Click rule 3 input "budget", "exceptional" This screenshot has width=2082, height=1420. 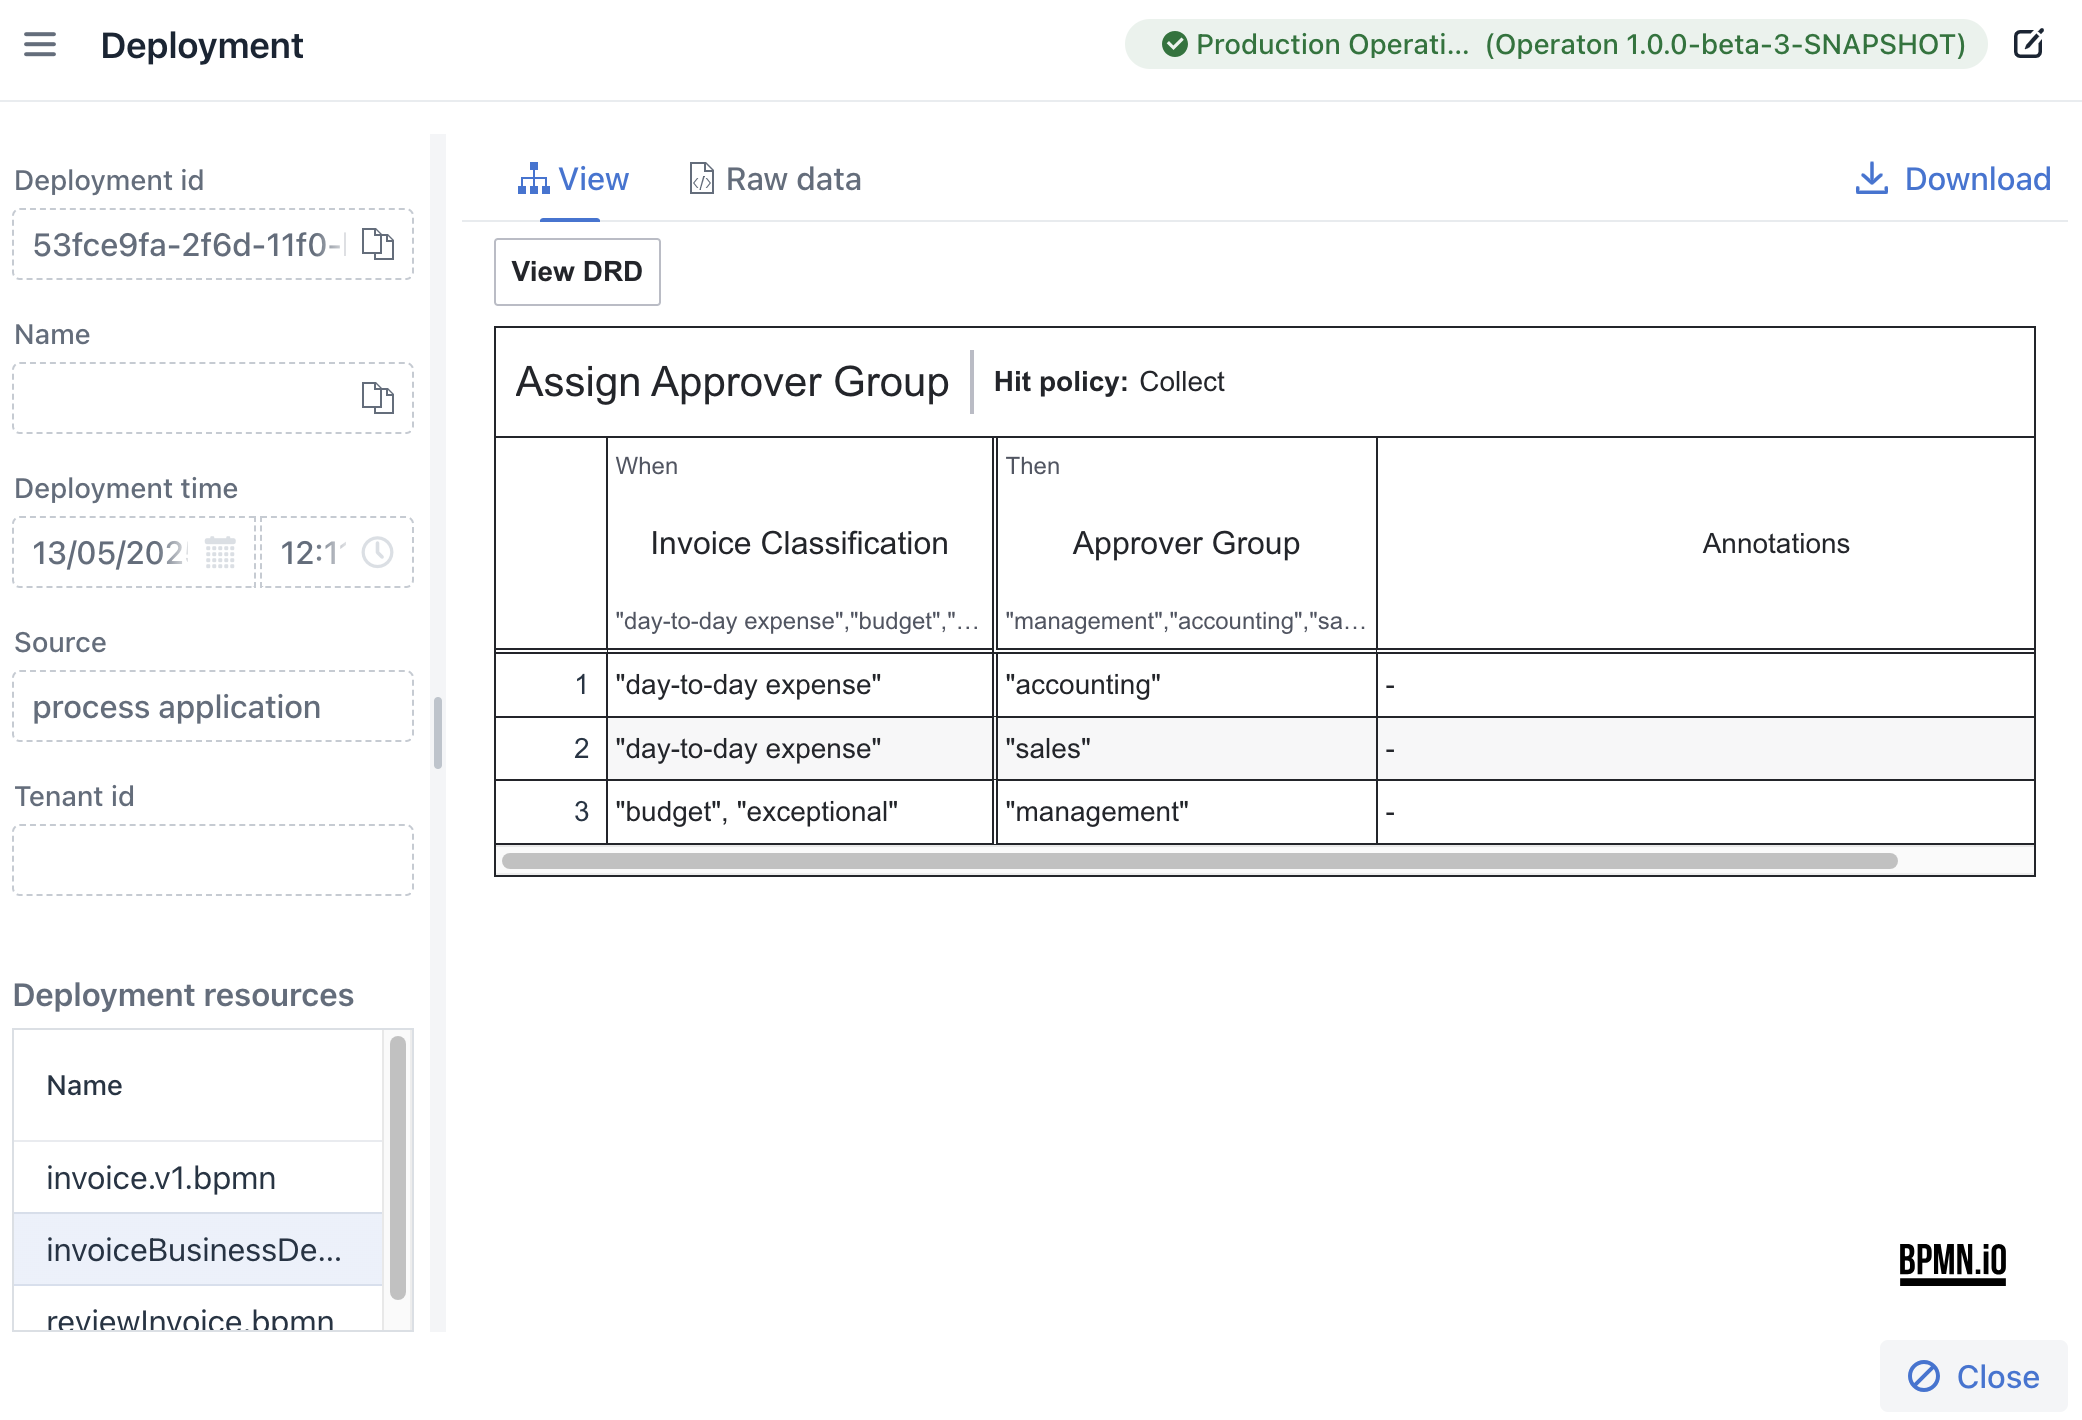pos(799,812)
